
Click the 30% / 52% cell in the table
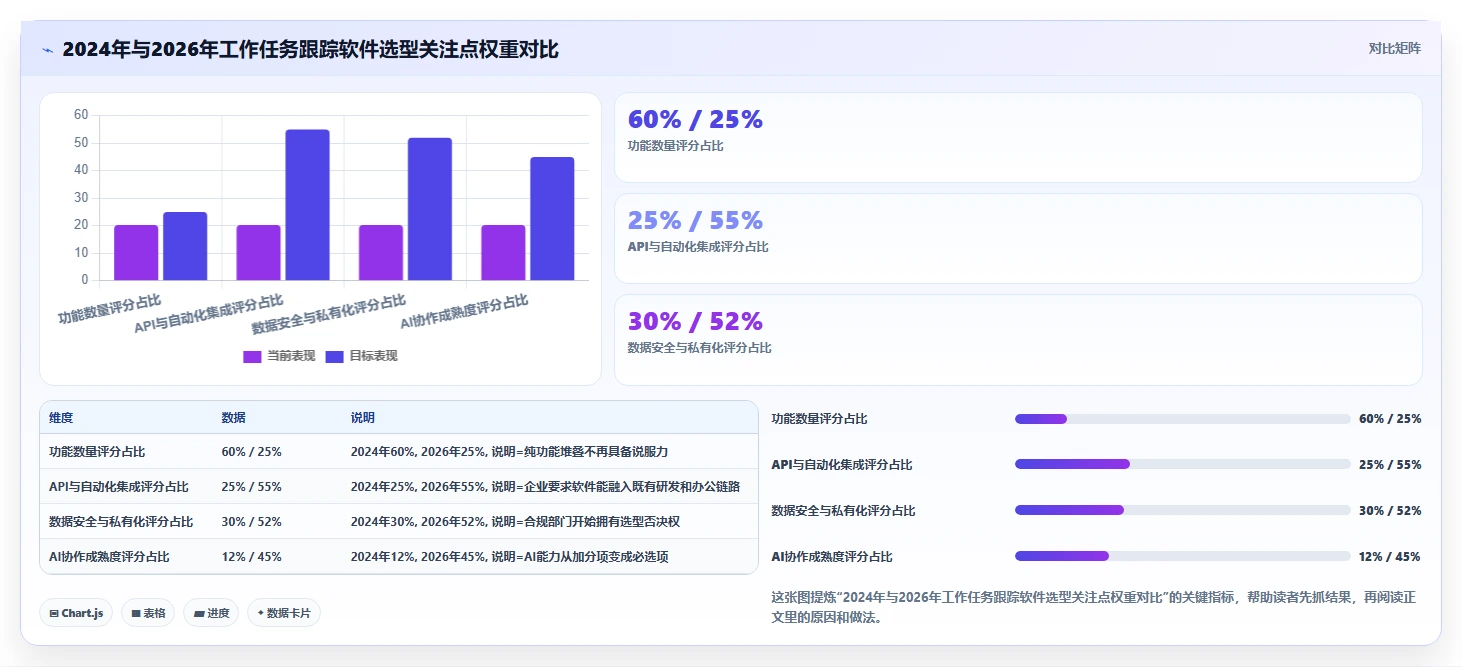click(252, 522)
